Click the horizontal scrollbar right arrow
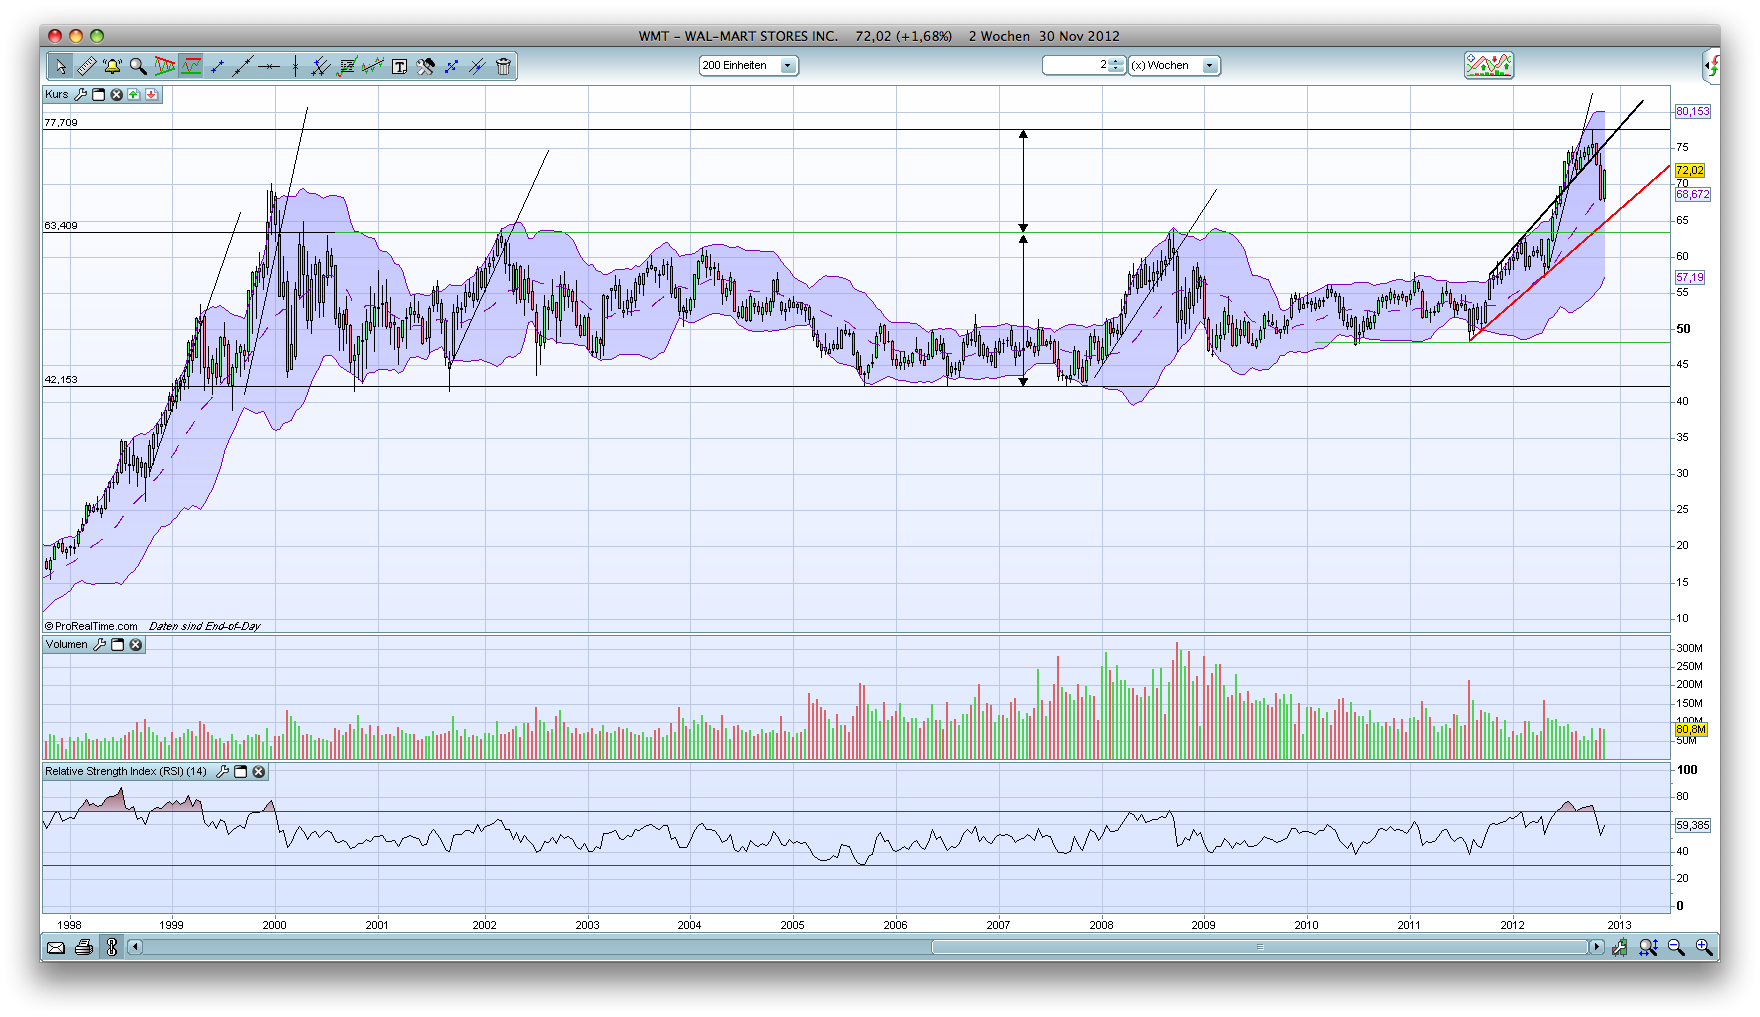 tap(1596, 947)
